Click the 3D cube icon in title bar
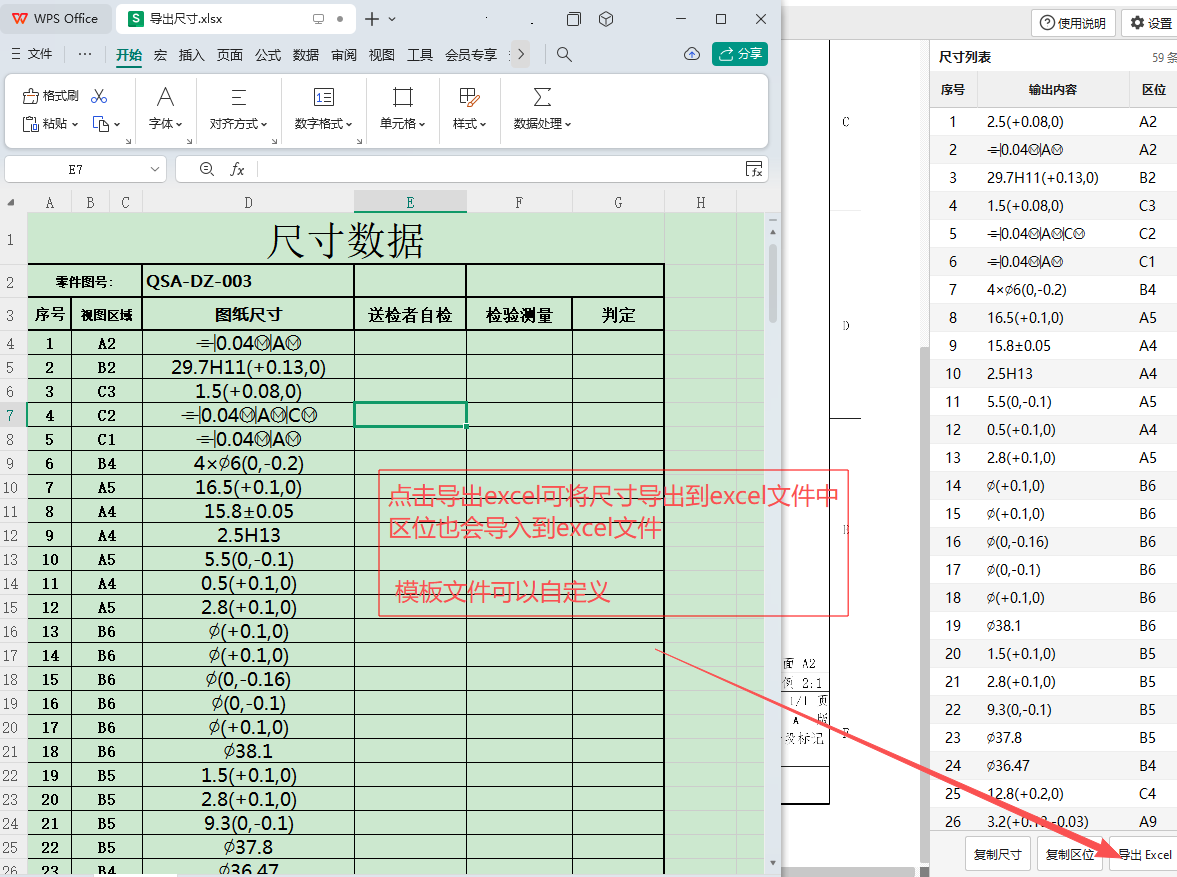This screenshot has height=877, width=1177. click(607, 19)
